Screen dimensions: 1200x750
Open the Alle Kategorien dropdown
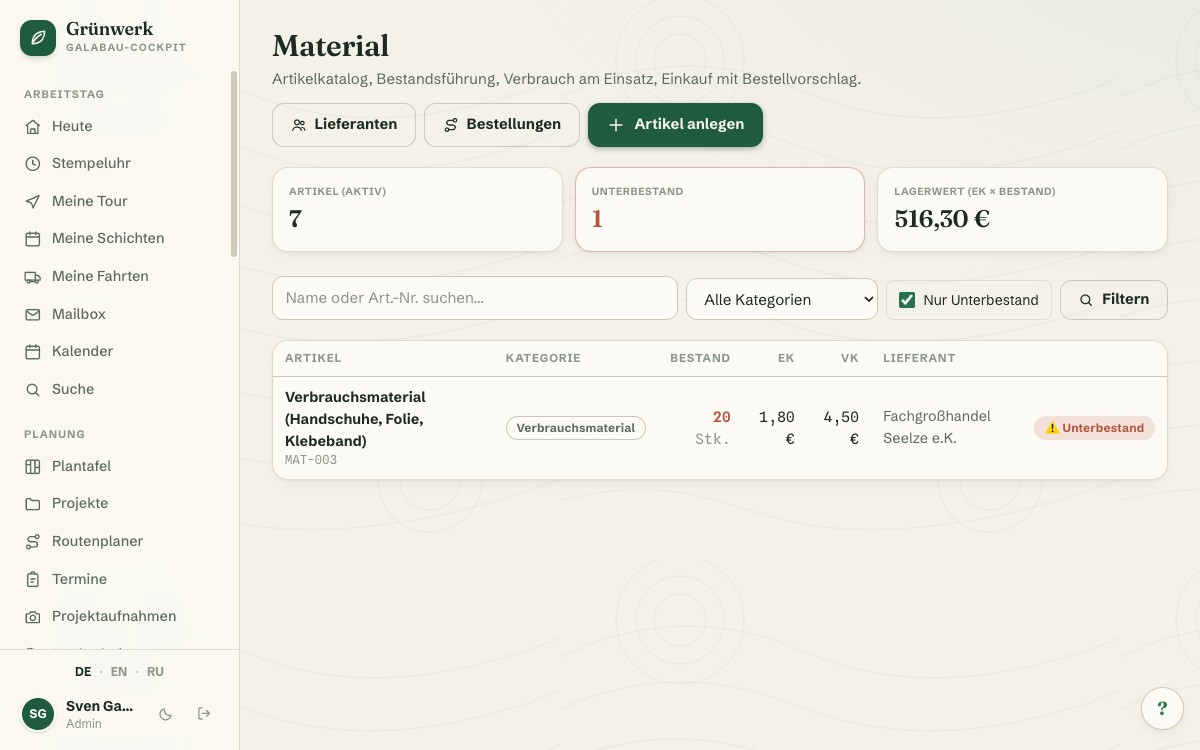click(x=782, y=299)
